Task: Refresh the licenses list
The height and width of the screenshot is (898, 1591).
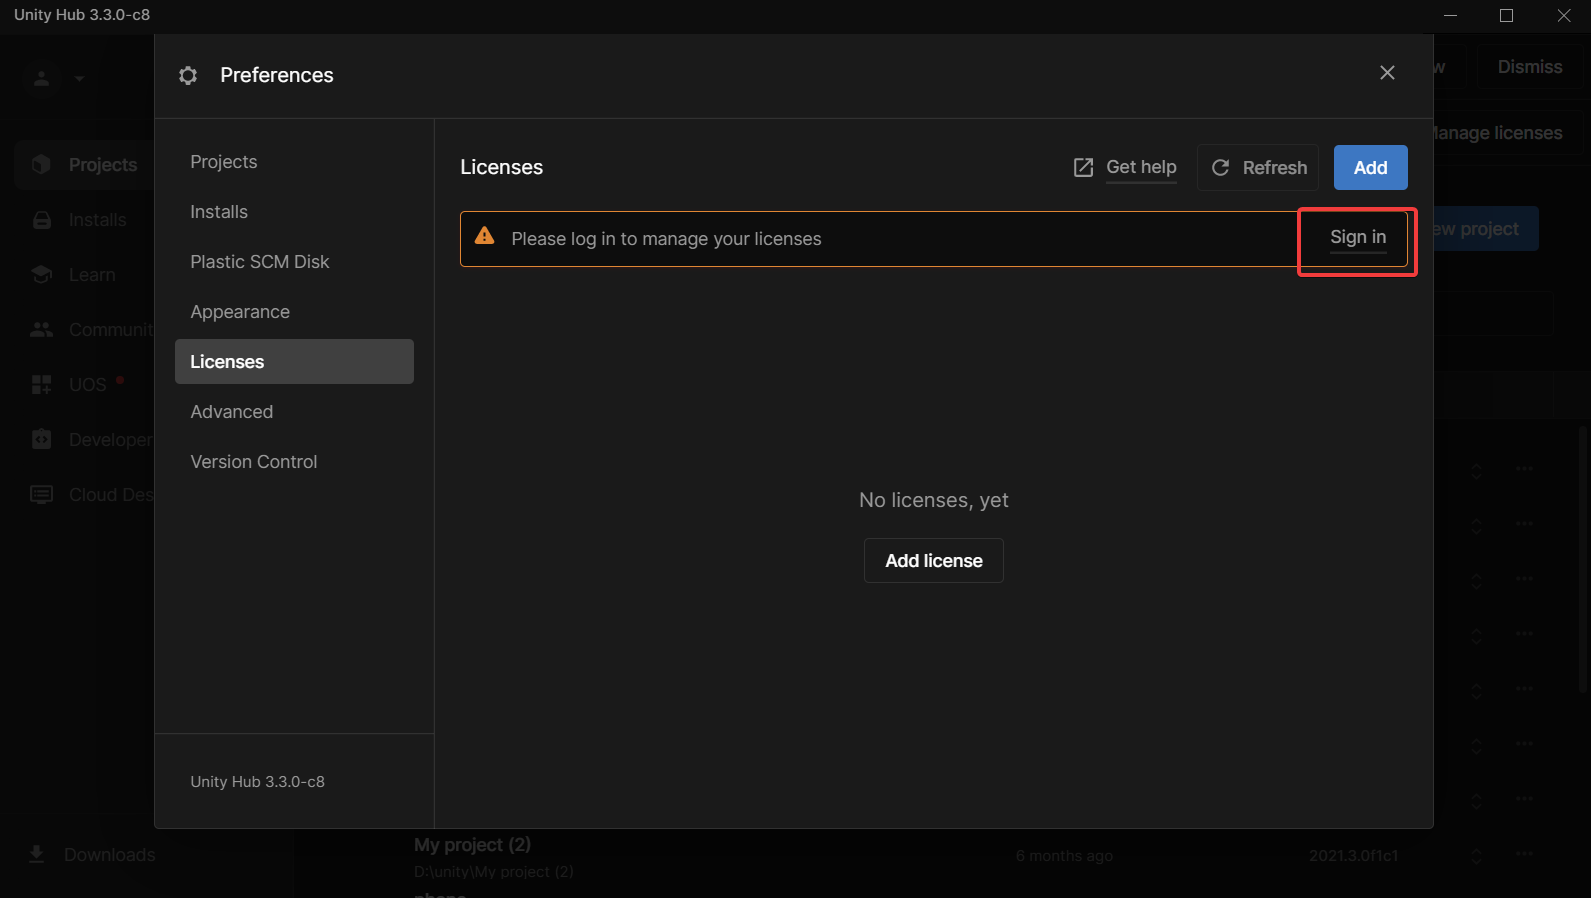Action: (x=1258, y=168)
